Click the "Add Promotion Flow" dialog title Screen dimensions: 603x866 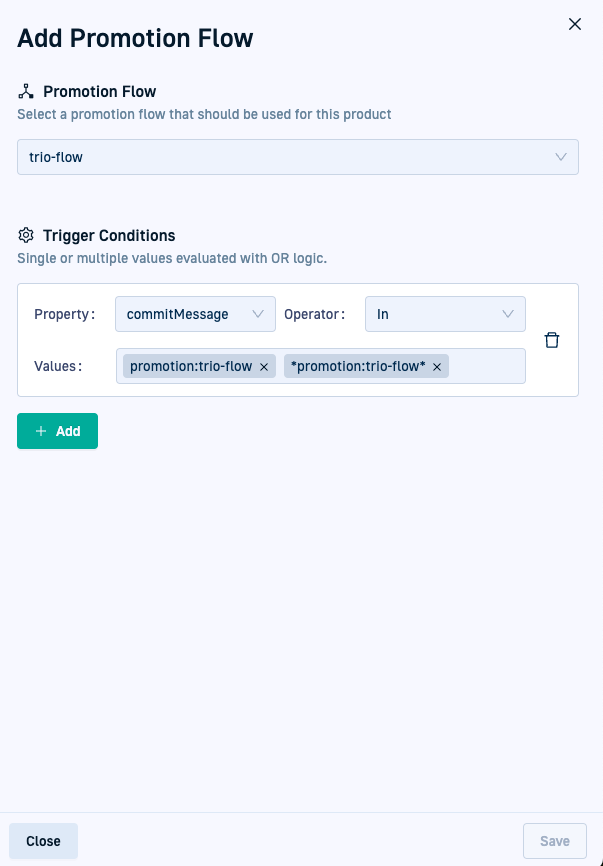point(135,39)
